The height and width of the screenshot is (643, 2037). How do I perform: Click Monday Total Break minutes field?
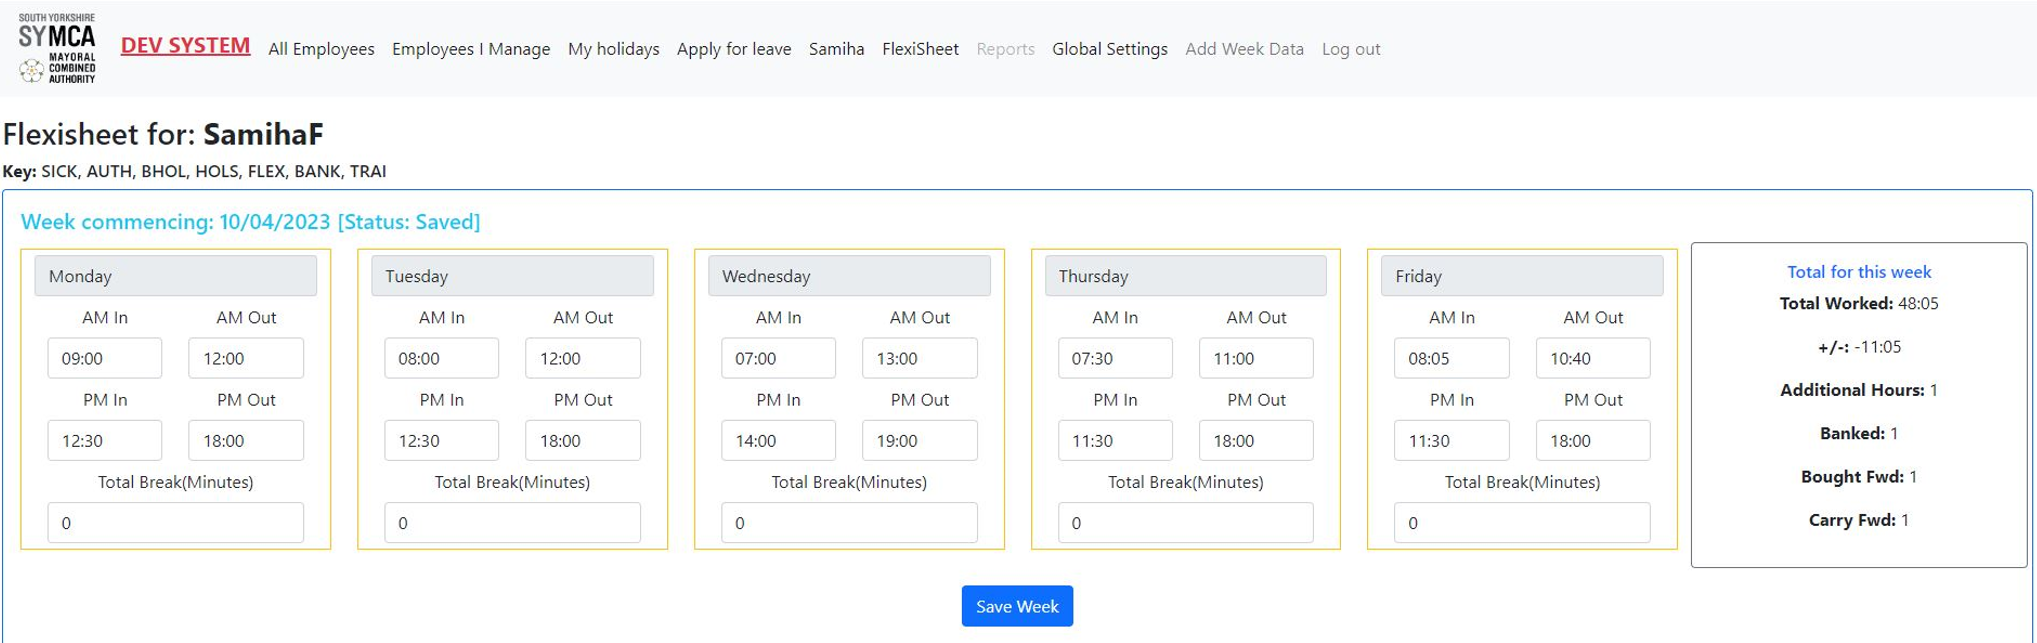point(176,523)
